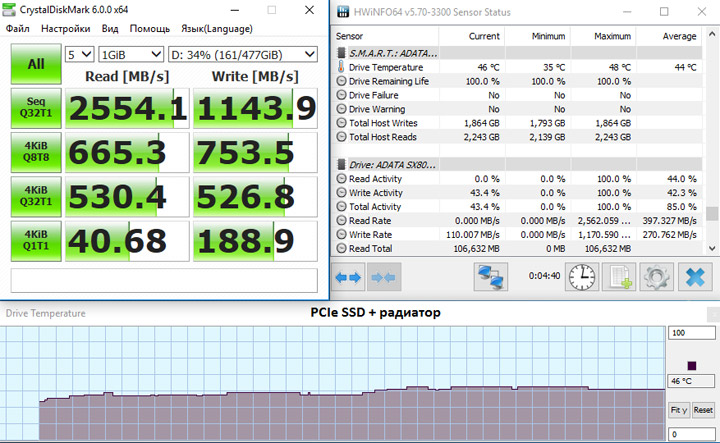
Task: Click the Total Activity sensor icon
Action: click(x=341, y=206)
